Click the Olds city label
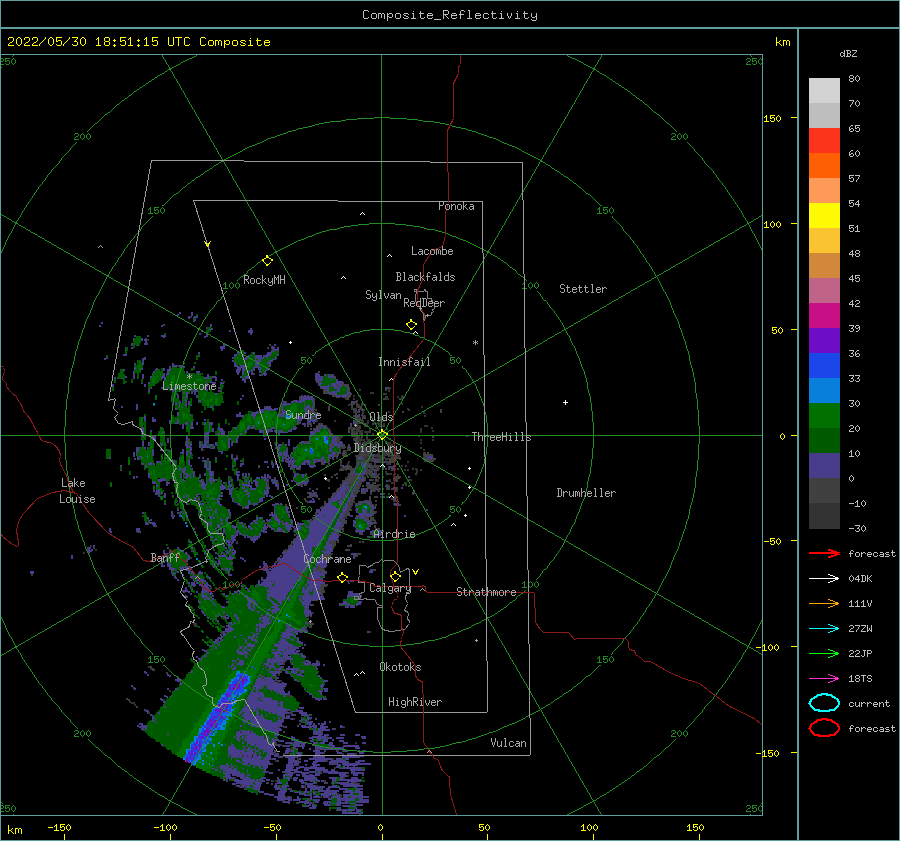Image resolution: width=900 pixels, height=841 pixels. click(381, 417)
